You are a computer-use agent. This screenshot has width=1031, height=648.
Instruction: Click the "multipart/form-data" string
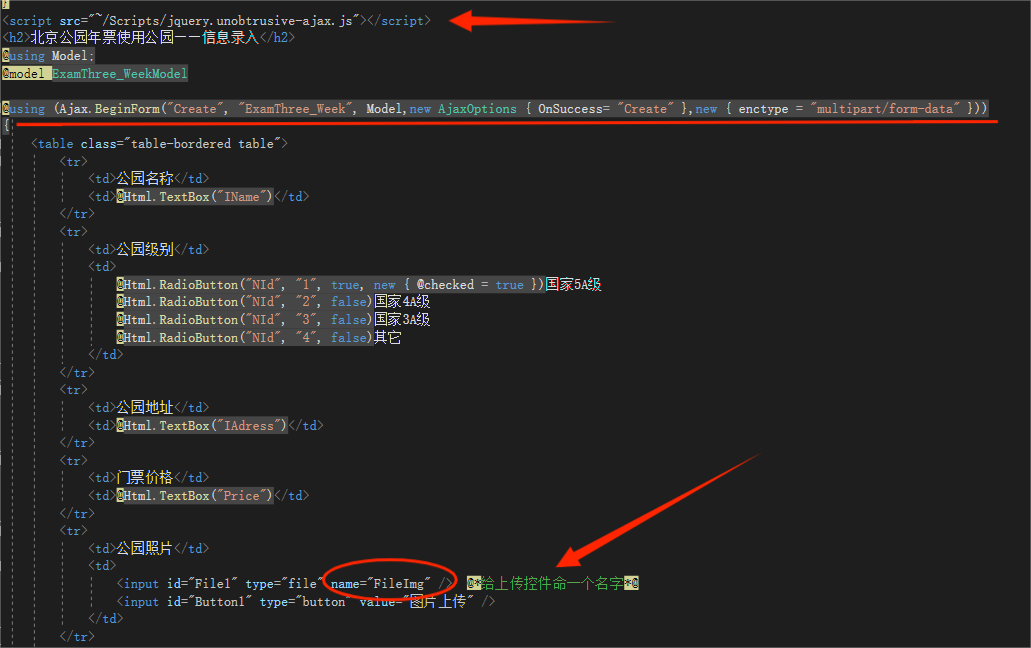885,108
